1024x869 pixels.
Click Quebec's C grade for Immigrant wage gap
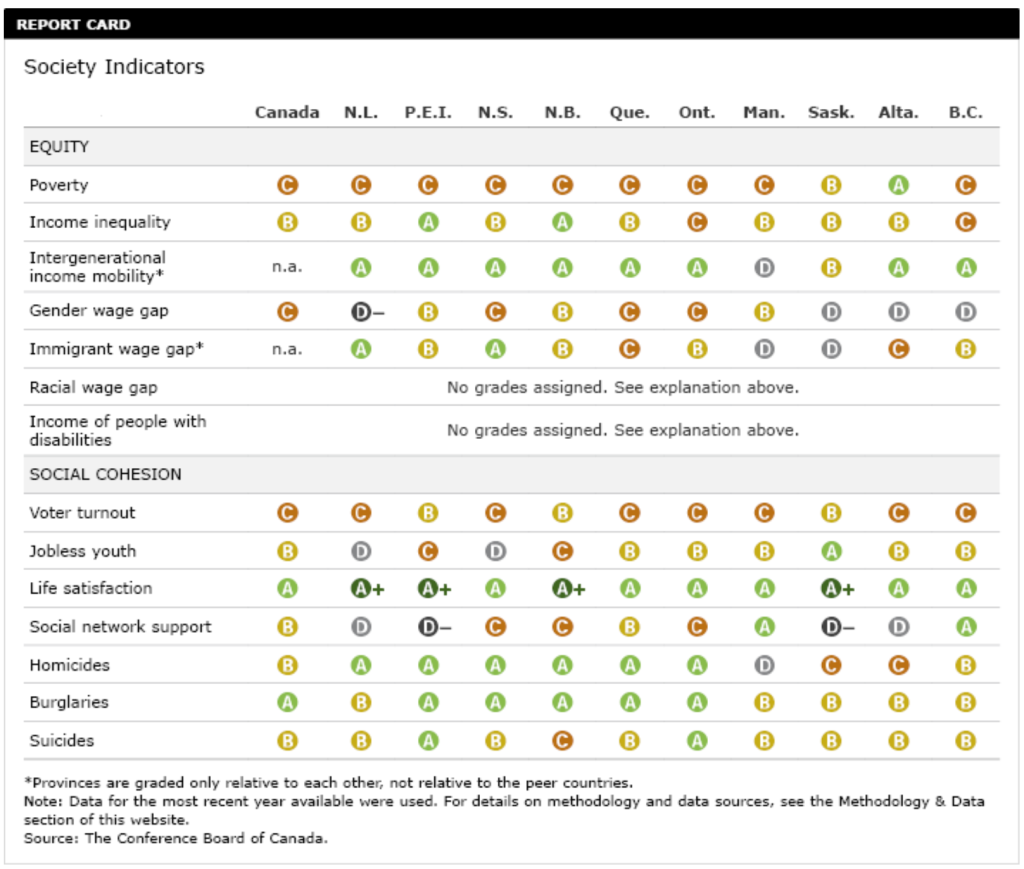[x=629, y=350]
